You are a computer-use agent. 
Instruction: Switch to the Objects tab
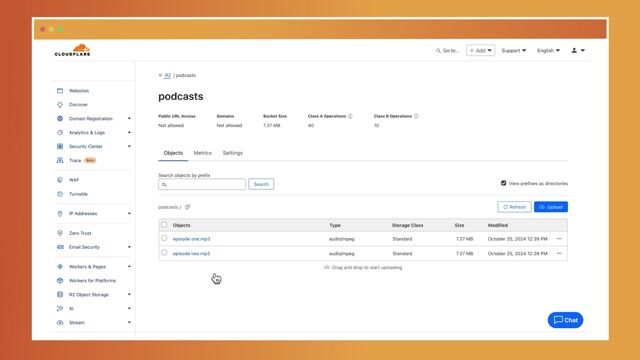coord(173,153)
